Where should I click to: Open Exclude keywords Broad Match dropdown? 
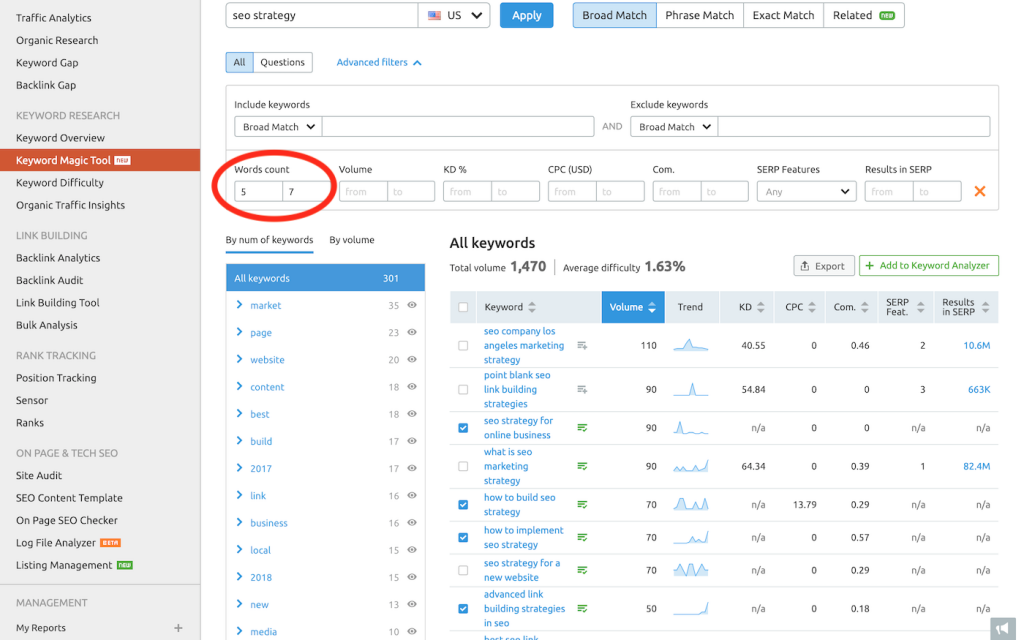[674, 127]
